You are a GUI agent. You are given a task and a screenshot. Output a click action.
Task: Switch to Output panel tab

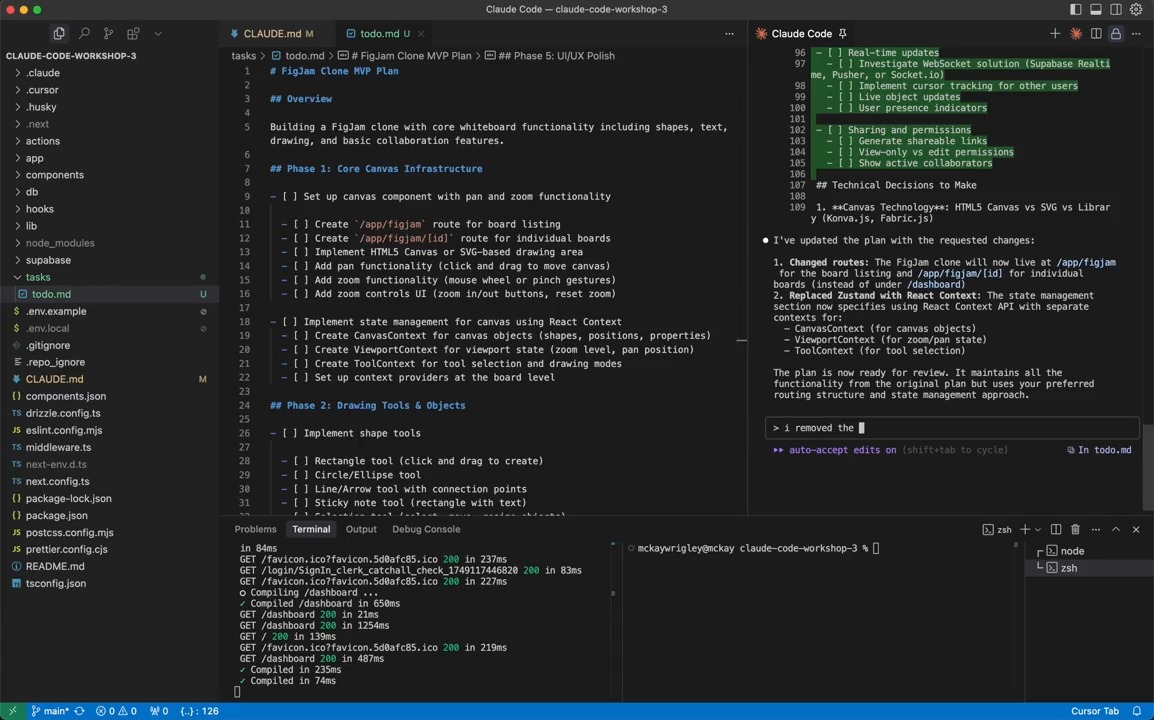tap(361, 529)
